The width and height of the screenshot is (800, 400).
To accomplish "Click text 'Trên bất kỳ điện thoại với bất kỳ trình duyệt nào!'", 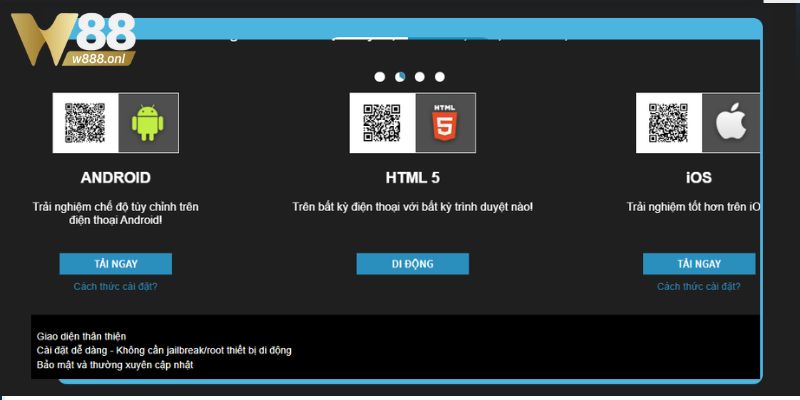I will coord(413,207).
